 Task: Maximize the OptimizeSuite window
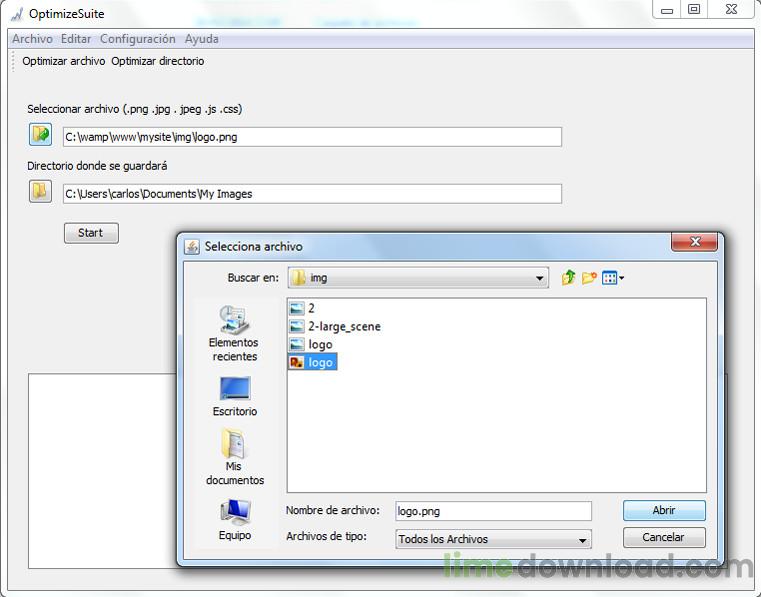695,10
